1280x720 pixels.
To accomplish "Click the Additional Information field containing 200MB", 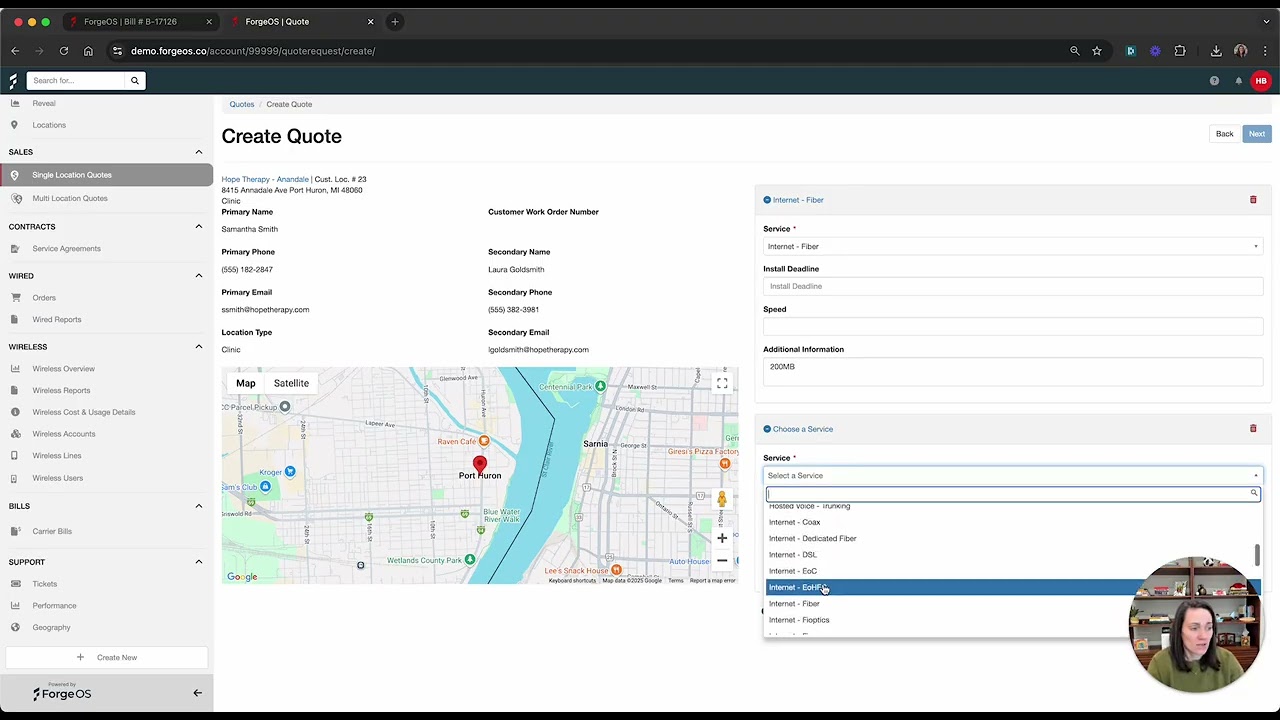I will [1013, 371].
